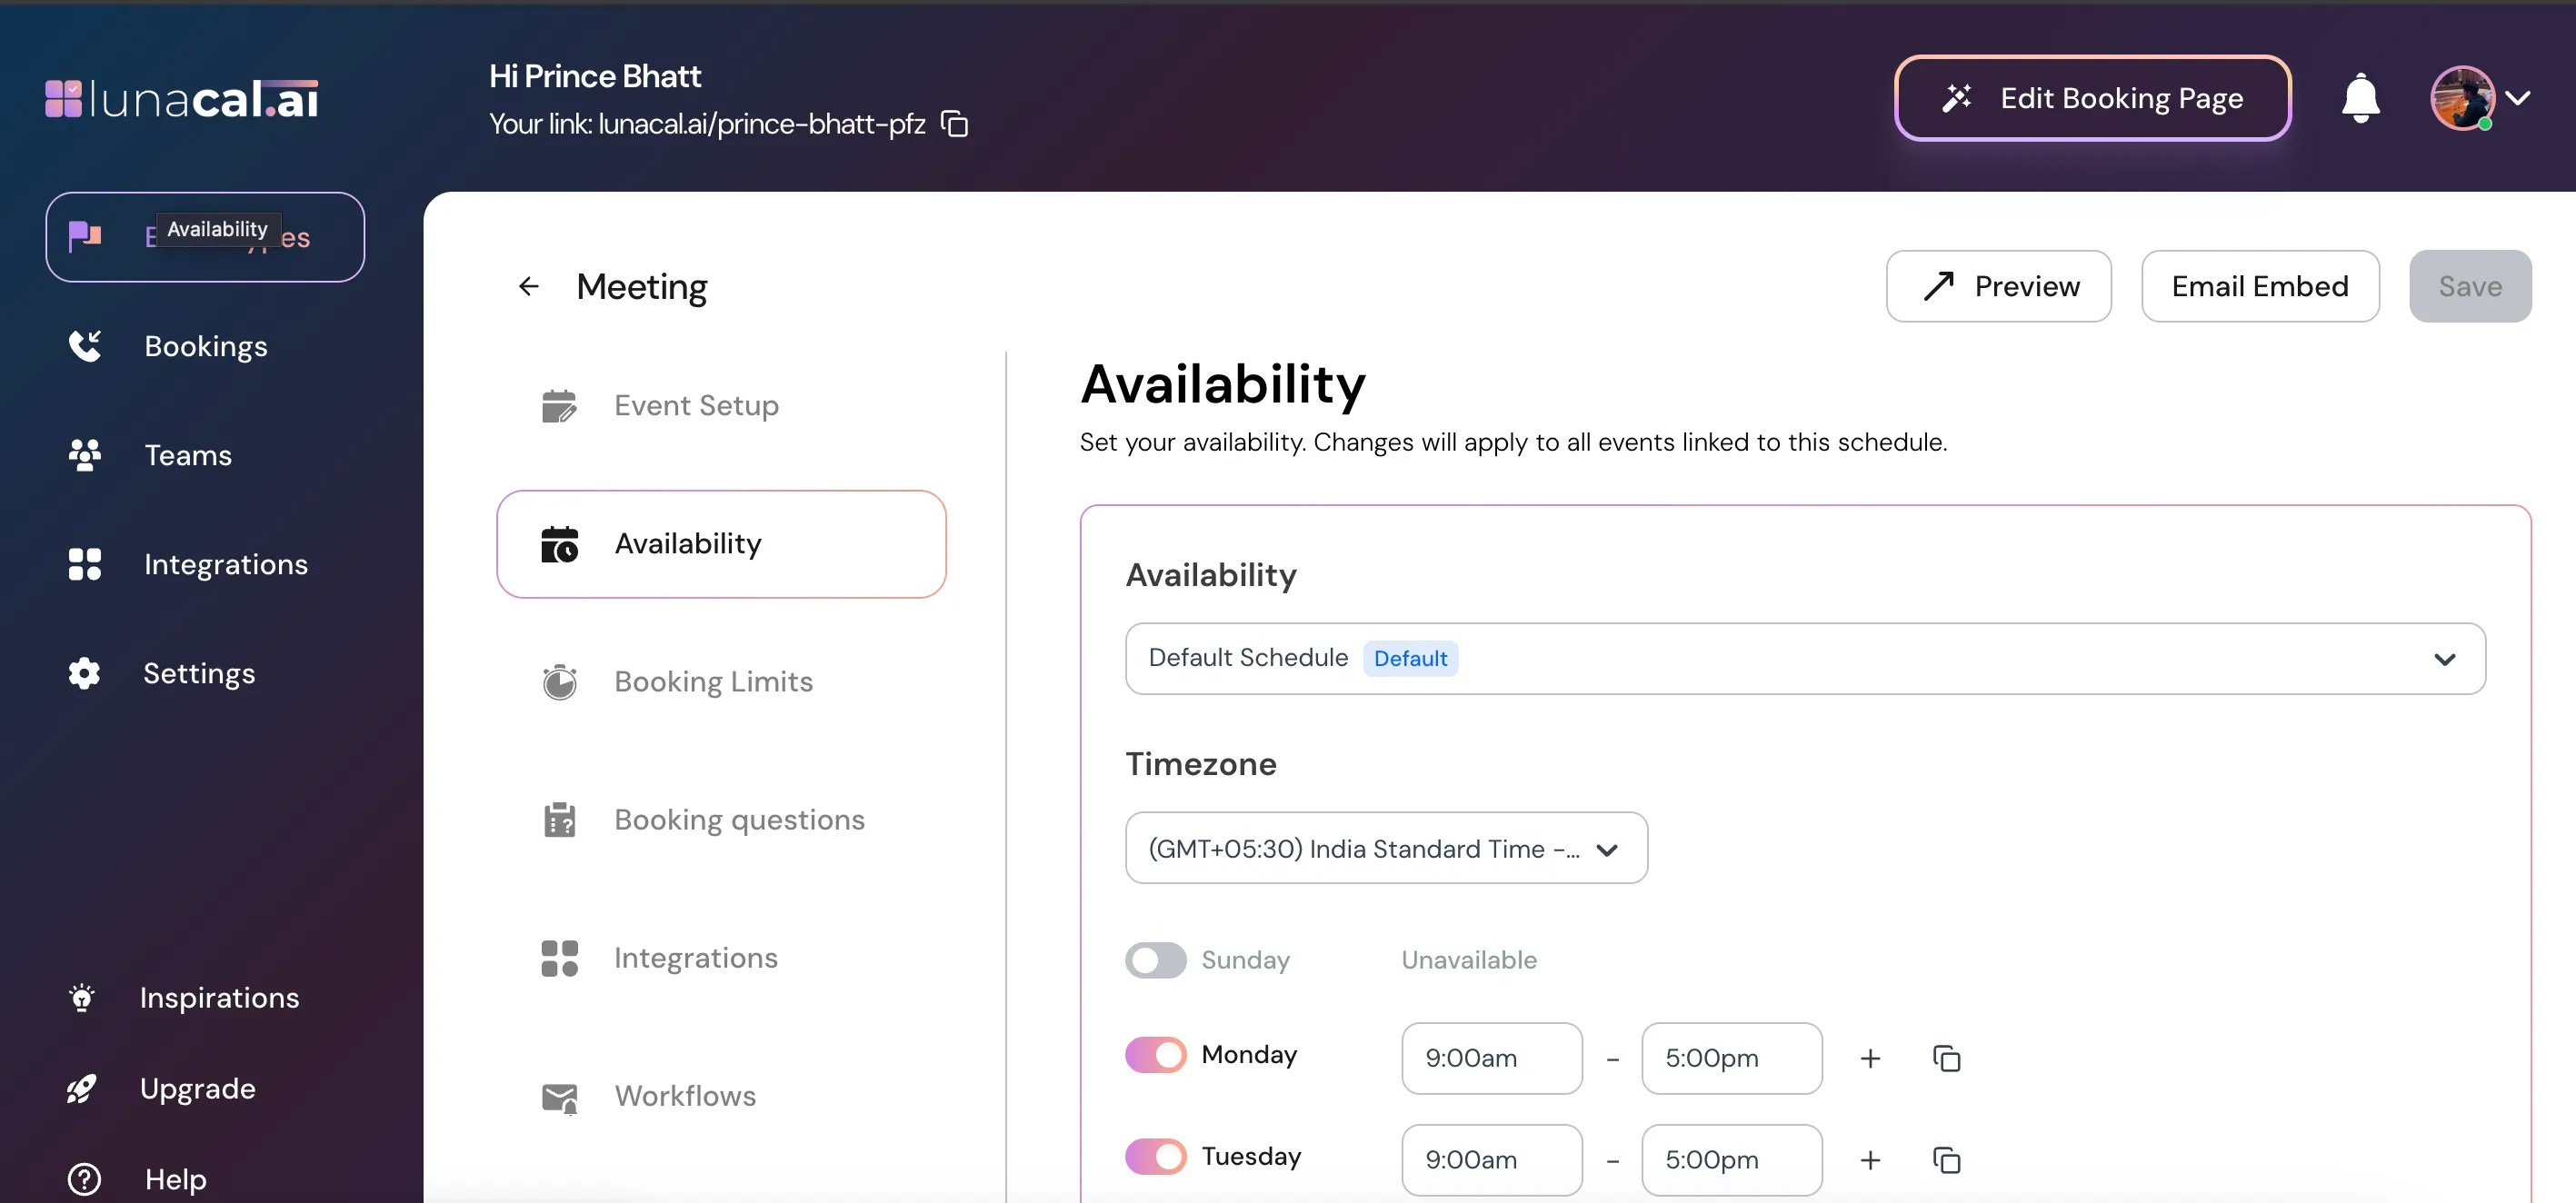The image size is (2576, 1203).
Task: Open Bookings in the sidebar
Action: [205, 346]
